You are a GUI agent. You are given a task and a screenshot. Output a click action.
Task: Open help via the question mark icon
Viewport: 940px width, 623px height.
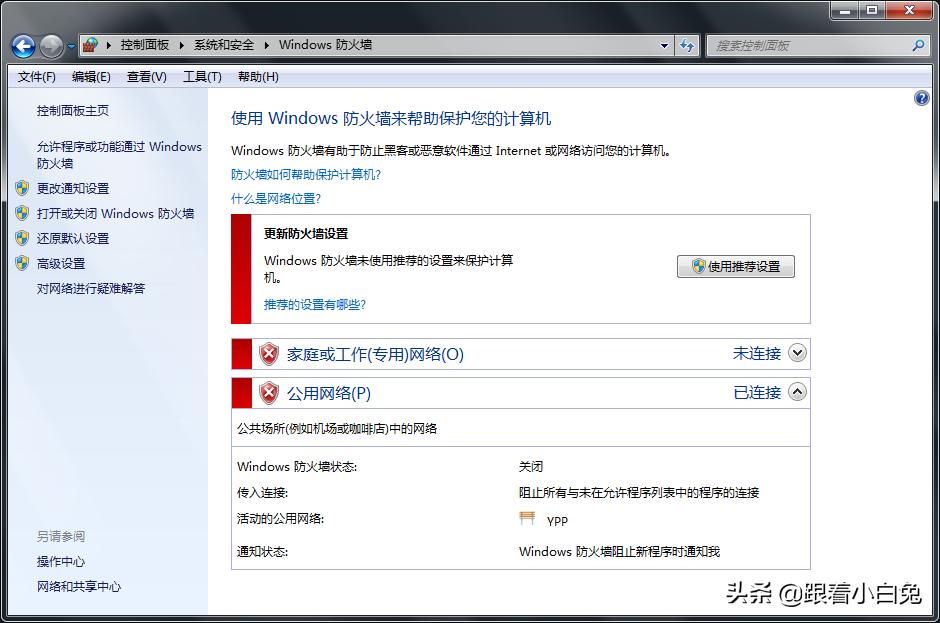[921, 97]
